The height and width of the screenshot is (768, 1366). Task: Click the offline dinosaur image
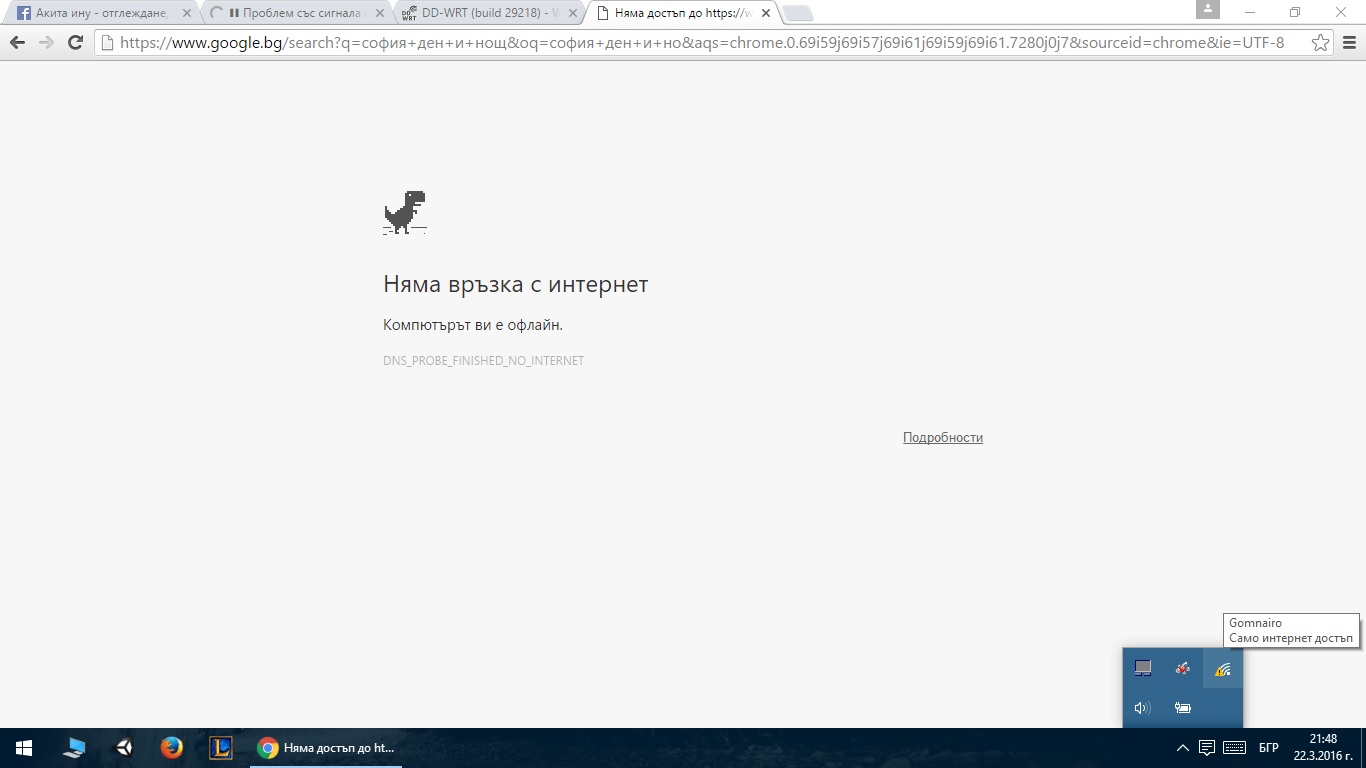[x=405, y=213]
